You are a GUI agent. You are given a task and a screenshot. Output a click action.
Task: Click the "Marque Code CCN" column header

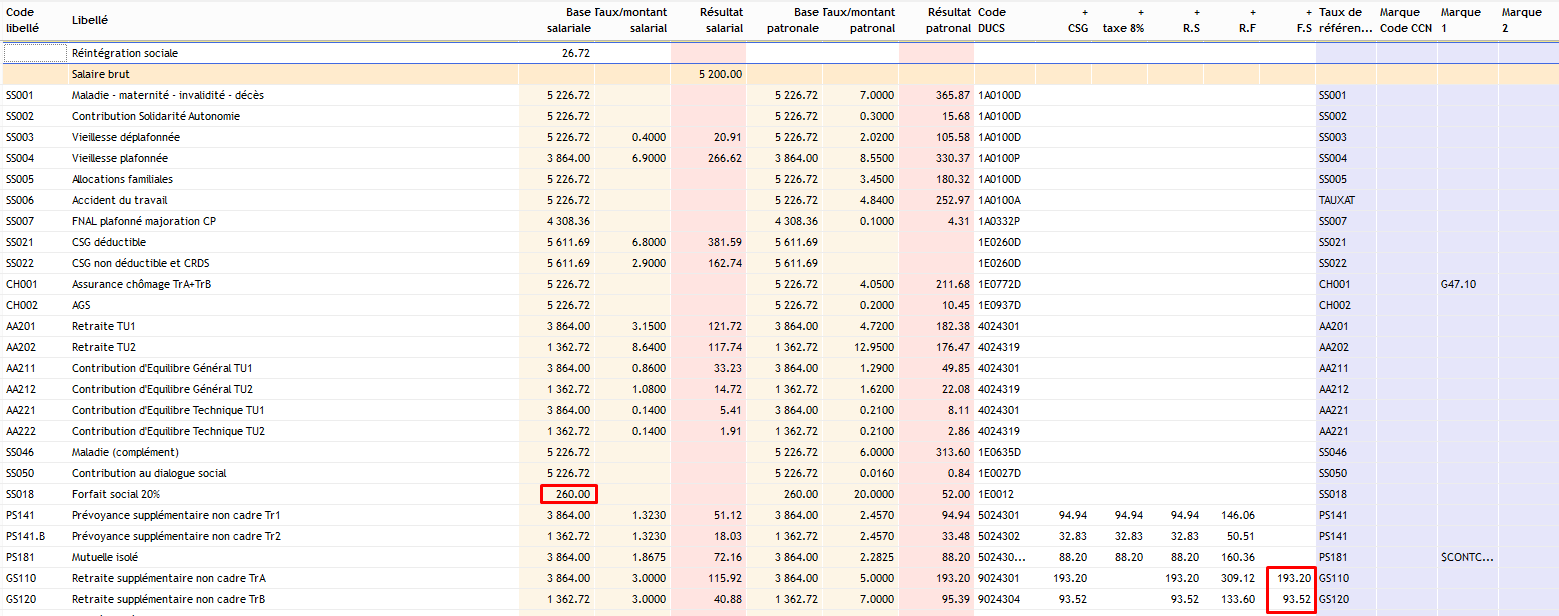pyautogui.click(x=1400, y=20)
